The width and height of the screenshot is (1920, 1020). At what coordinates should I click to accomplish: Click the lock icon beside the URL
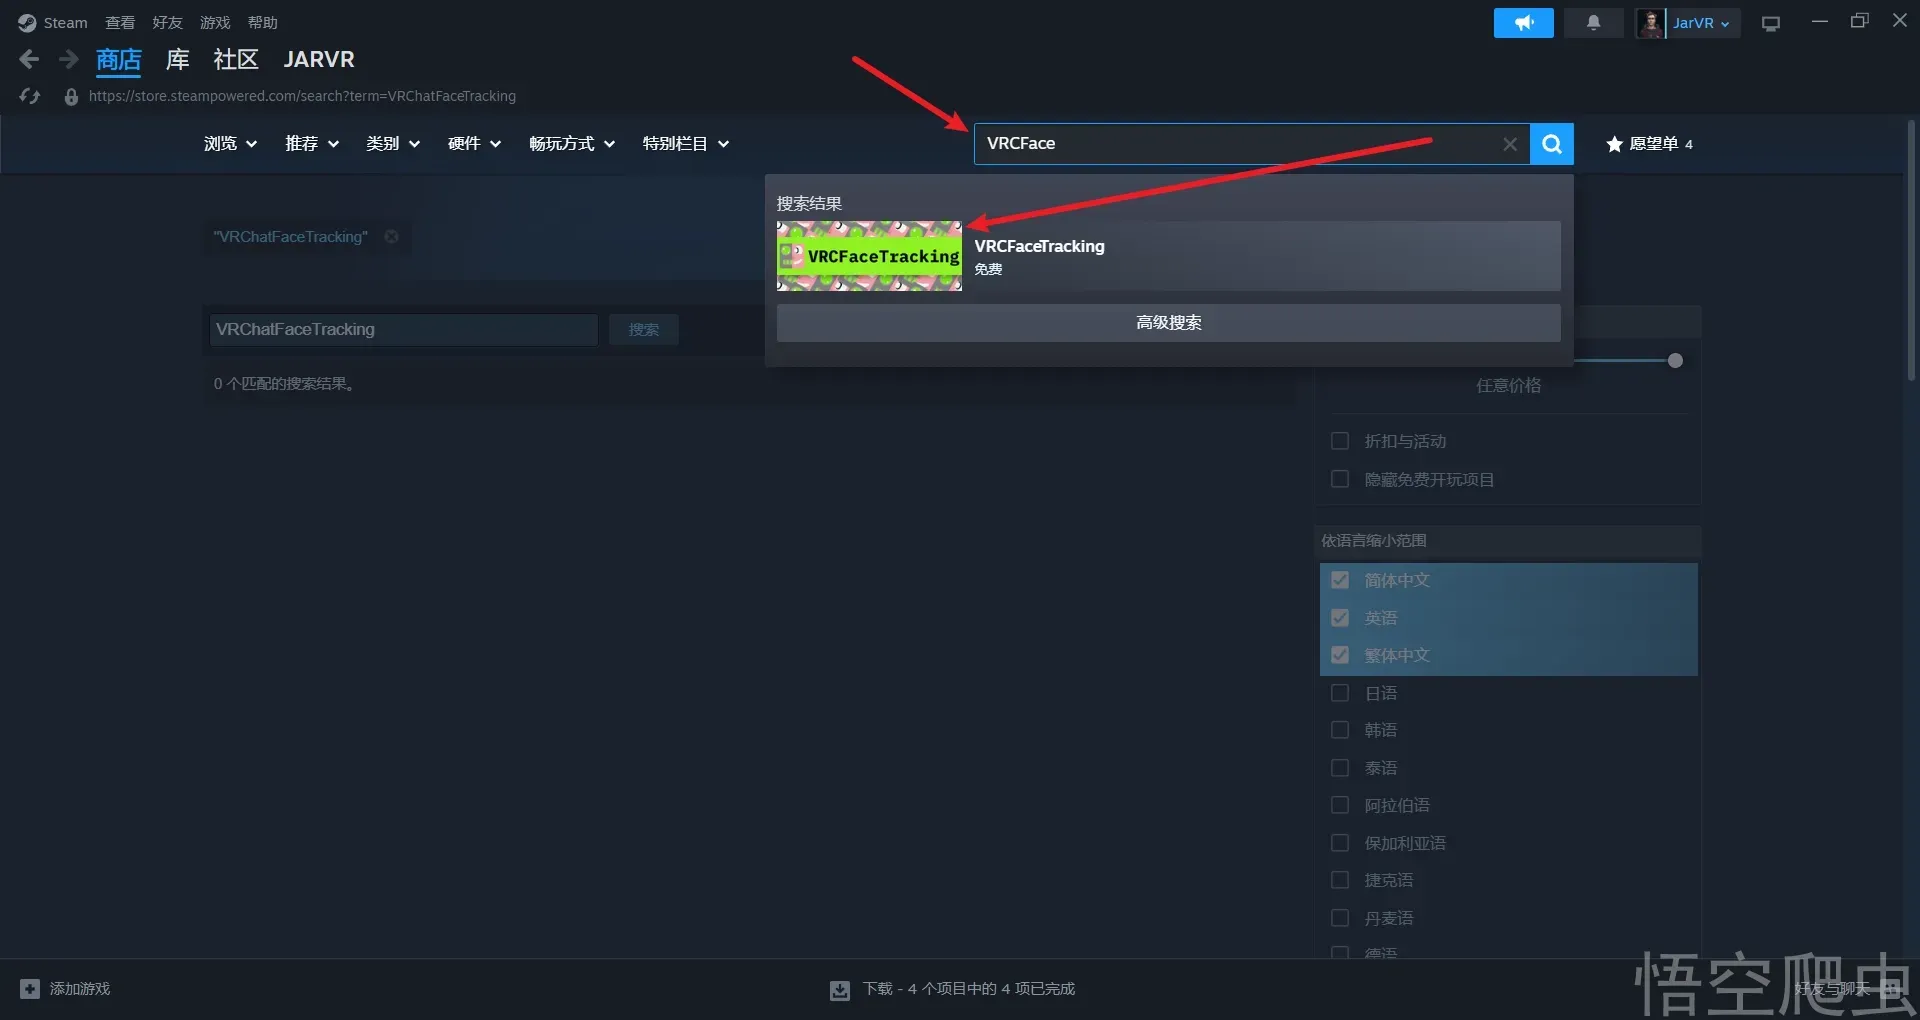pyautogui.click(x=71, y=96)
